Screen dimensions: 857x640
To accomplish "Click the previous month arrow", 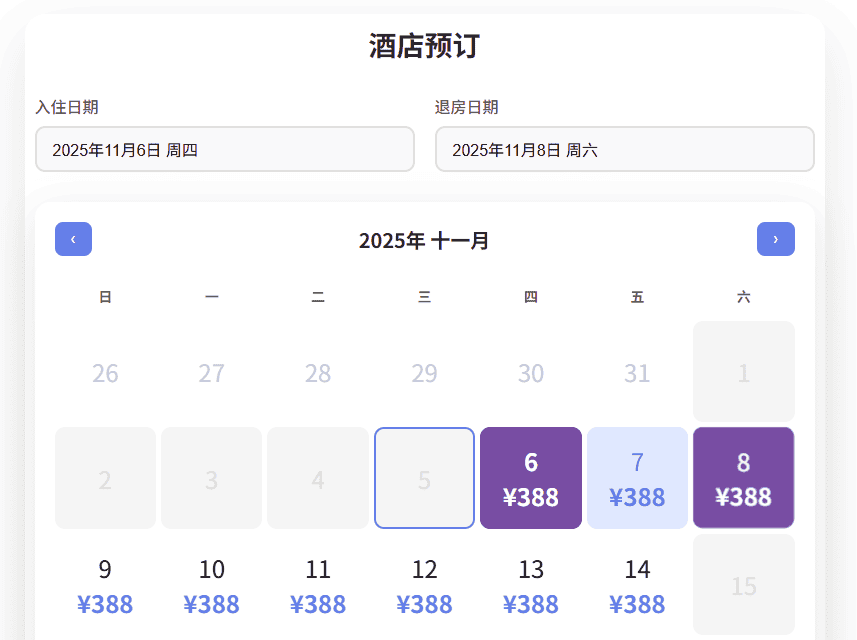I will point(72,239).
